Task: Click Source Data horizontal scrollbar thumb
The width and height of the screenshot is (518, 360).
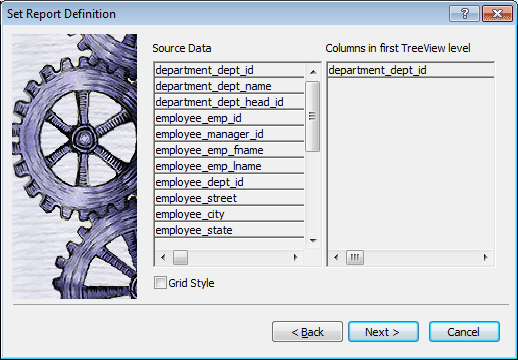Action: coord(180,257)
